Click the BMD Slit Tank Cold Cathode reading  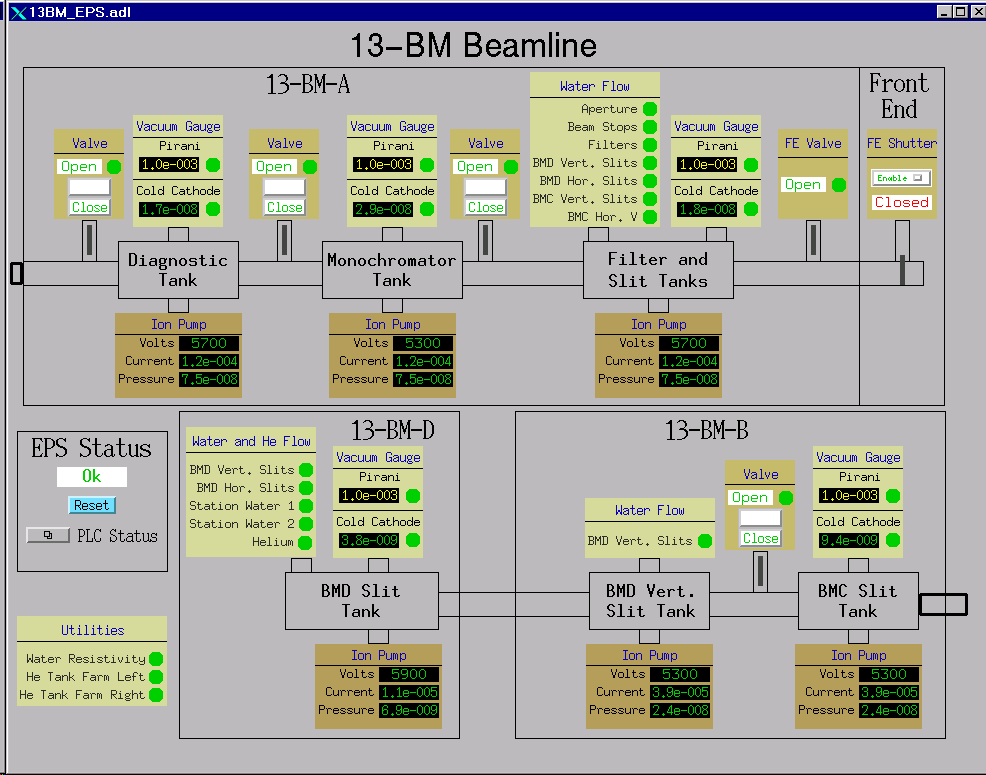pyautogui.click(x=366, y=541)
